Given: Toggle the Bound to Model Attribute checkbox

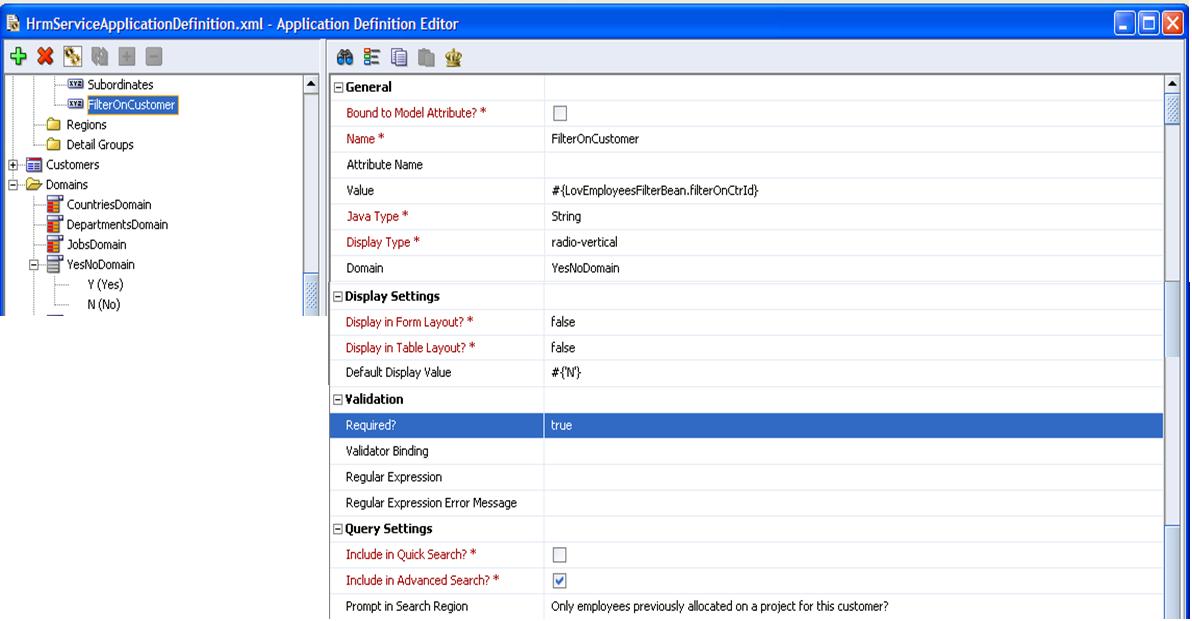Looking at the screenshot, I should [560, 113].
